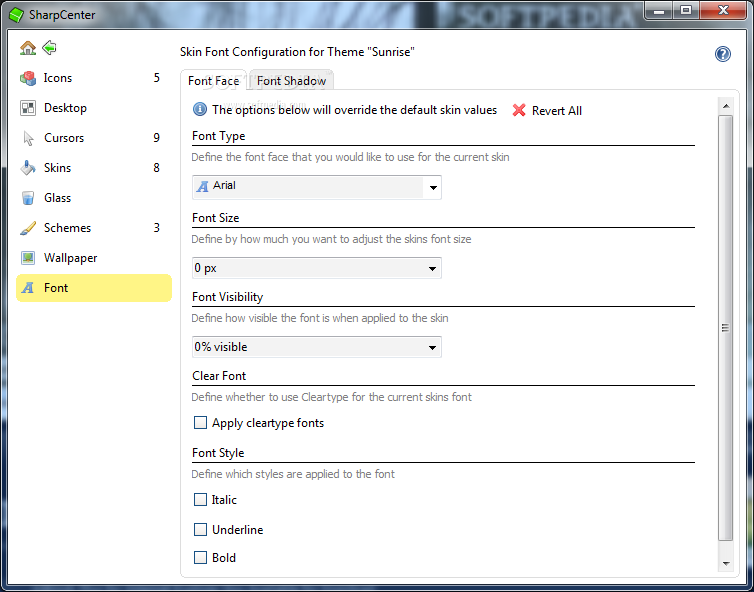This screenshot has height=592, width=754.
Task: Select Font in the sidebar
Action: (x=94, y=288)
